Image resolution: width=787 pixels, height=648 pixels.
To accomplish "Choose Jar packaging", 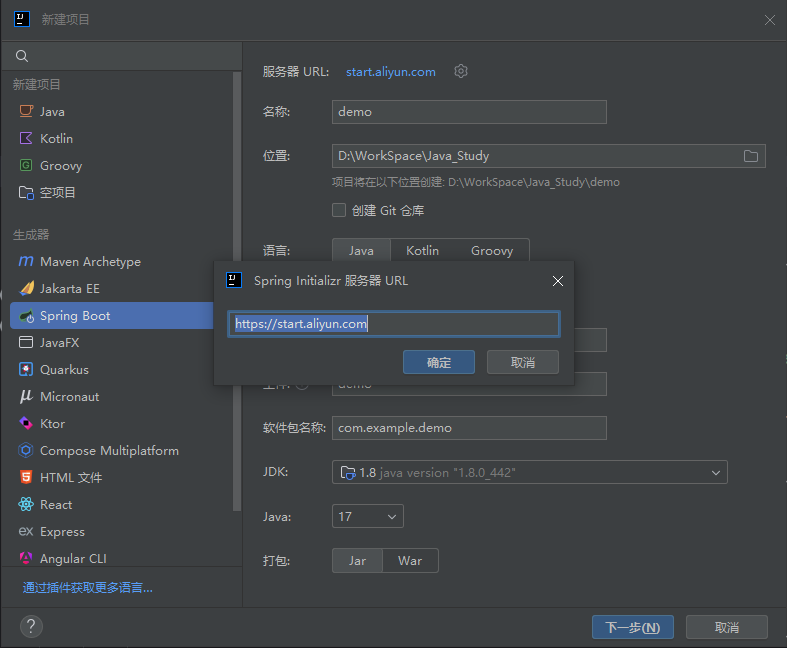I will click(x=357, y=561).
